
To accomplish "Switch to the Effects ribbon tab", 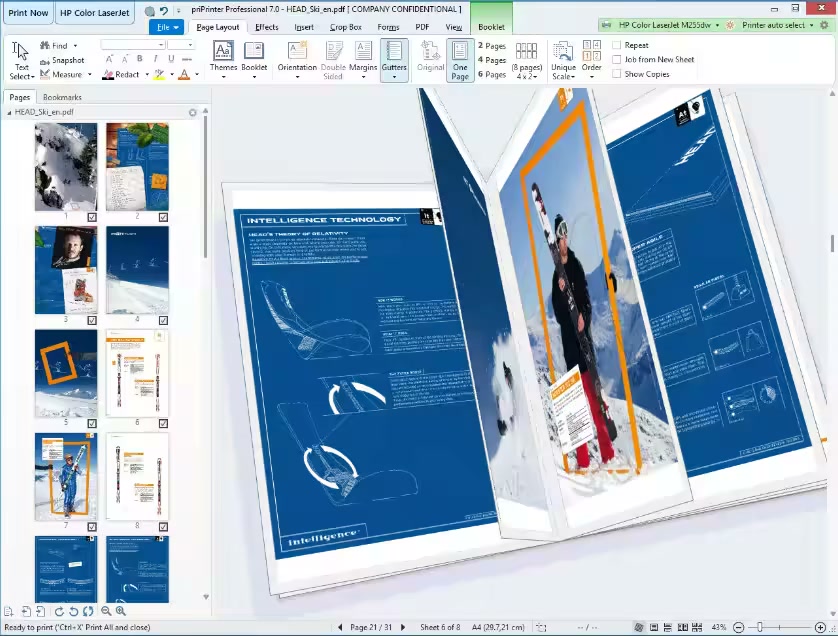I will tap(266, 27).
